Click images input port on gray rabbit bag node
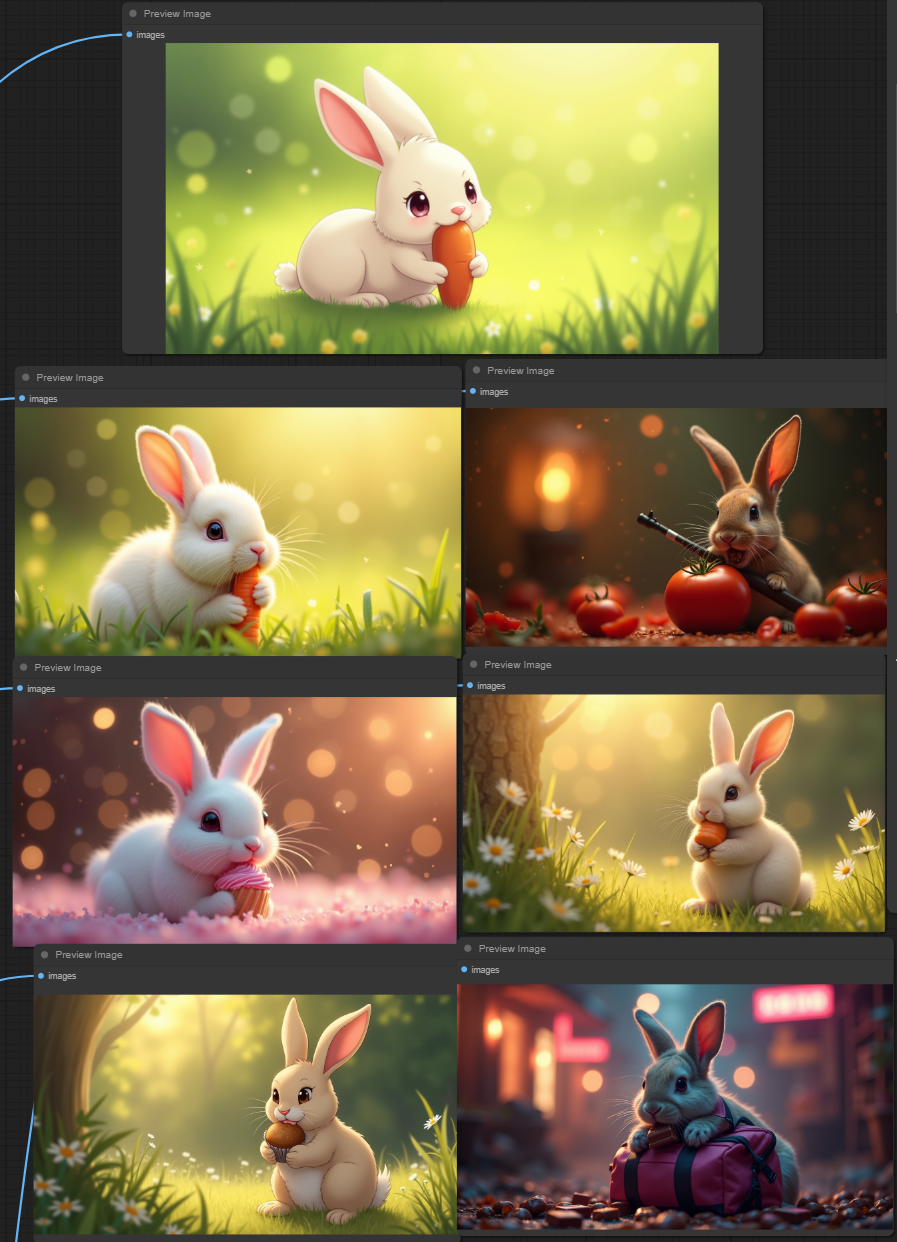Screen dimensions: 897x1242 [x=464, y=970]
